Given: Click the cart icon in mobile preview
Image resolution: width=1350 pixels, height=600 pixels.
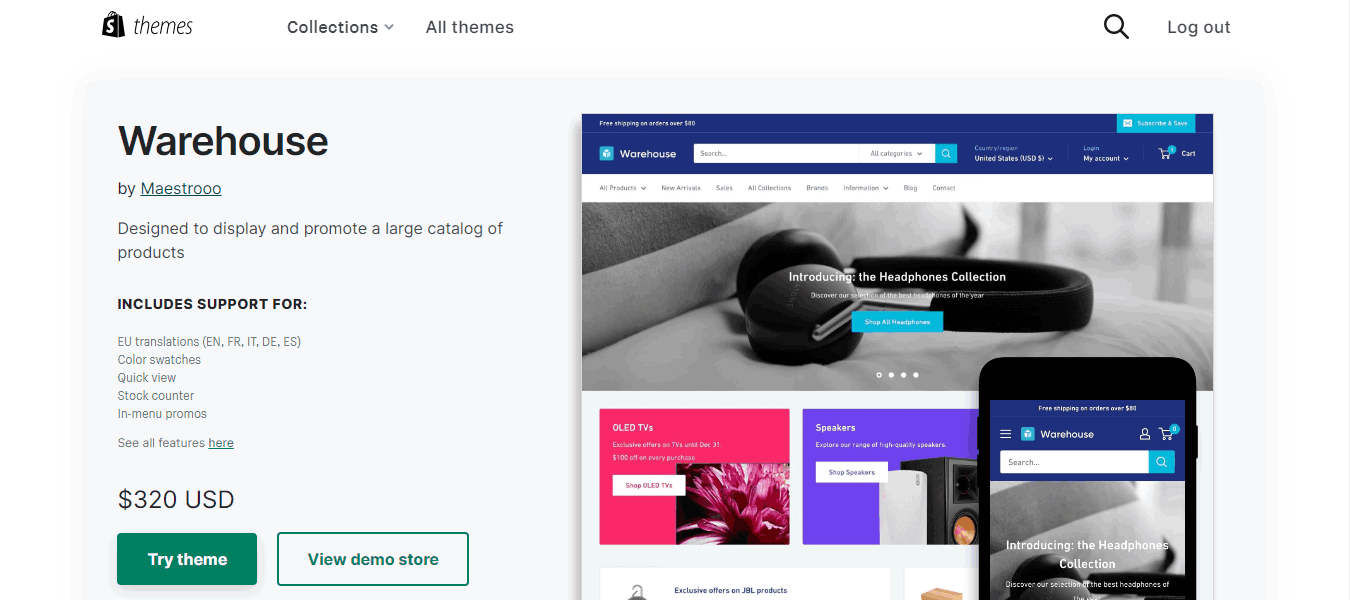Looking at the screenshot, I should [1166, 434].
